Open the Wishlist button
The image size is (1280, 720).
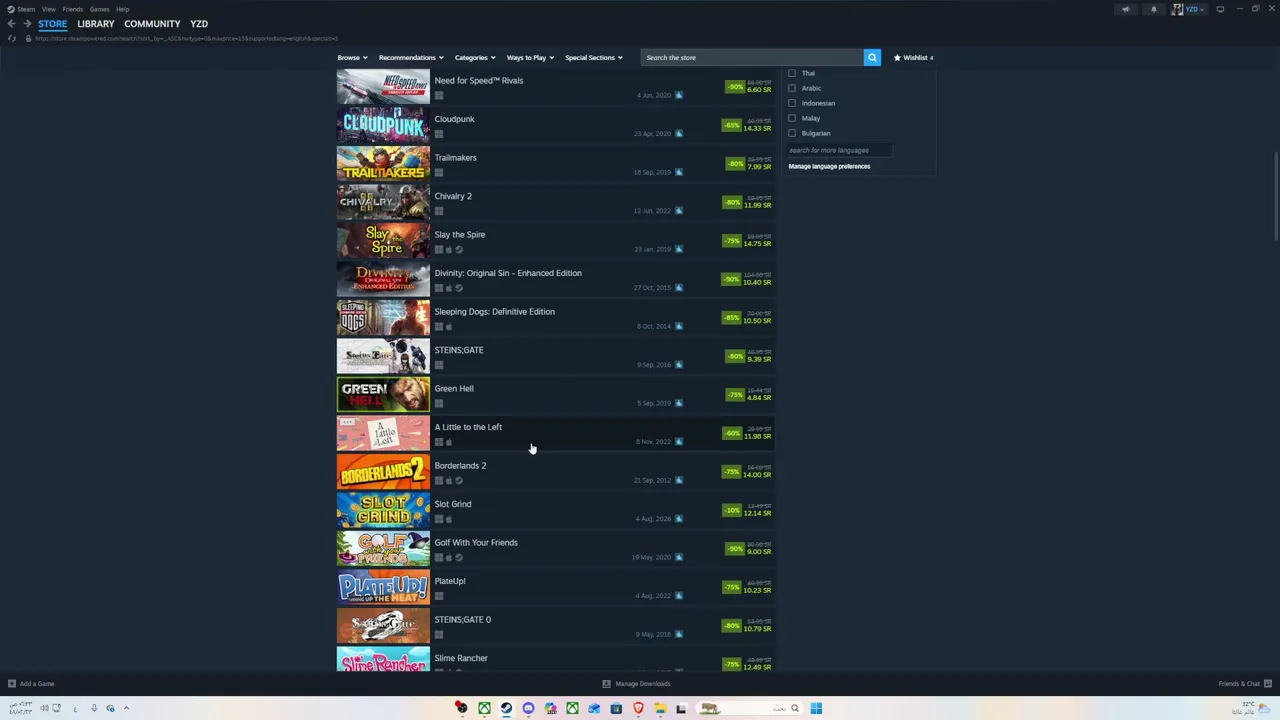(914, 58)
